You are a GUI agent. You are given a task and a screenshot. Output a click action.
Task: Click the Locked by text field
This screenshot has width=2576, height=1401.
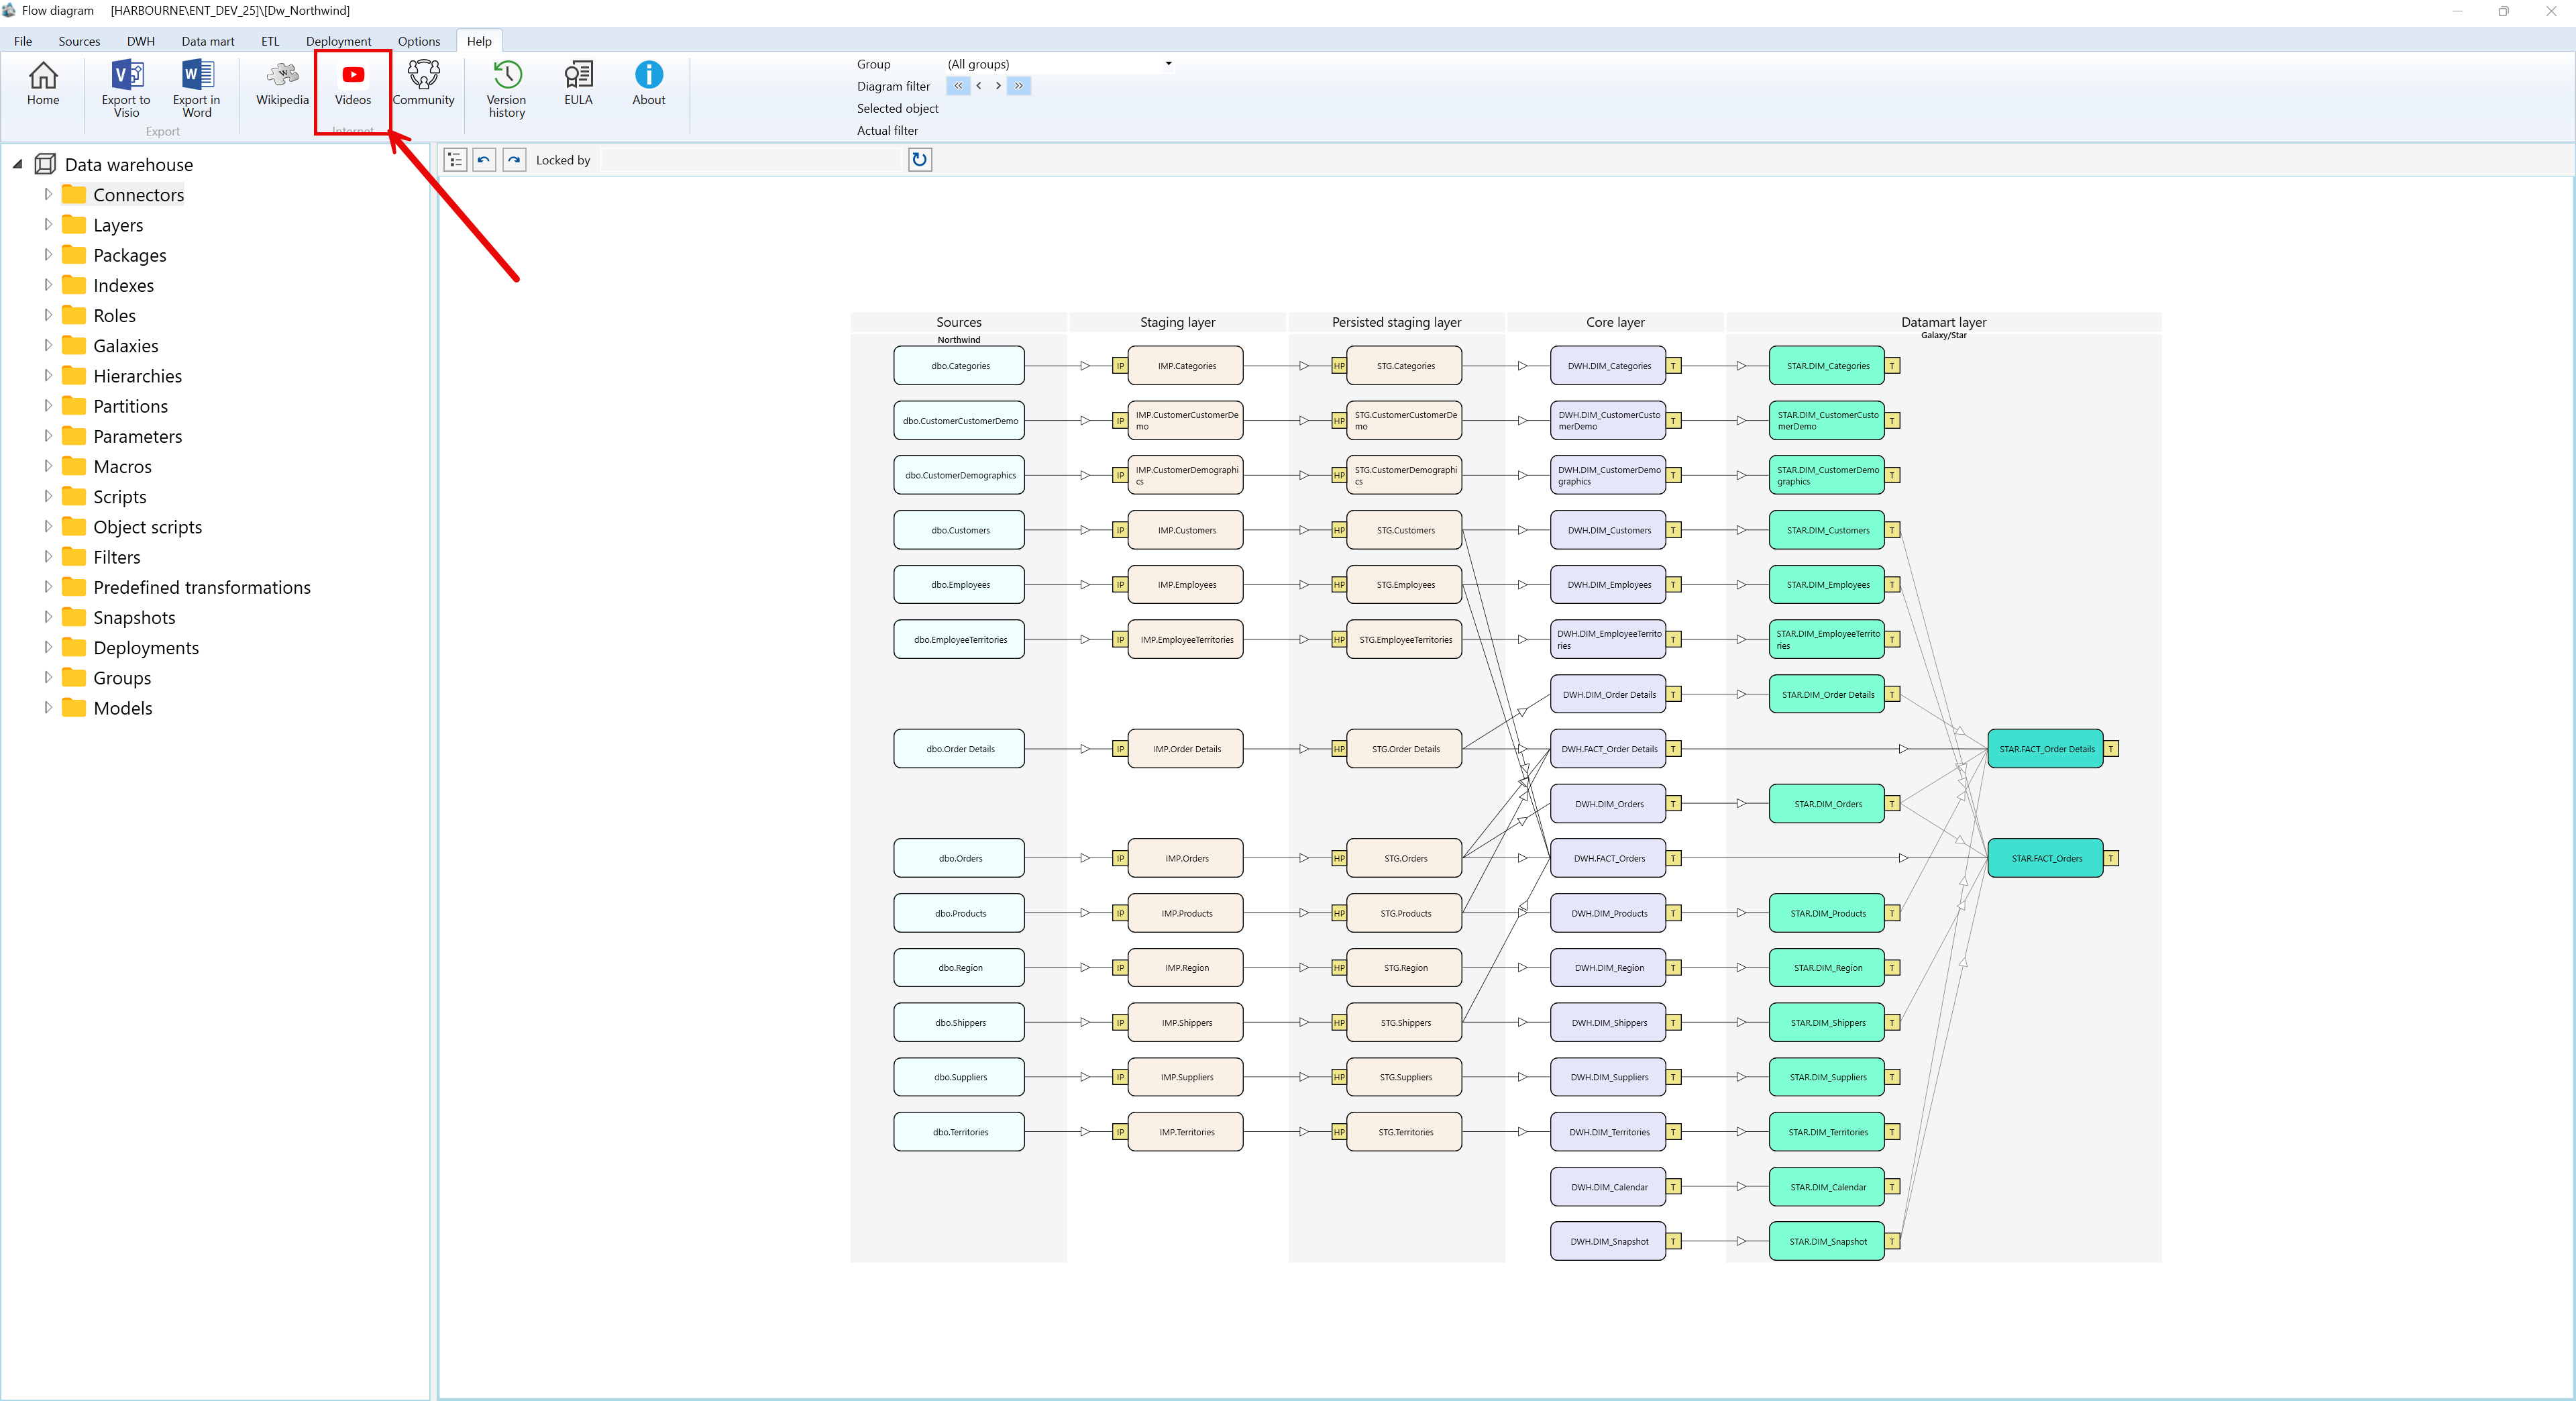(x=750, y=160)
